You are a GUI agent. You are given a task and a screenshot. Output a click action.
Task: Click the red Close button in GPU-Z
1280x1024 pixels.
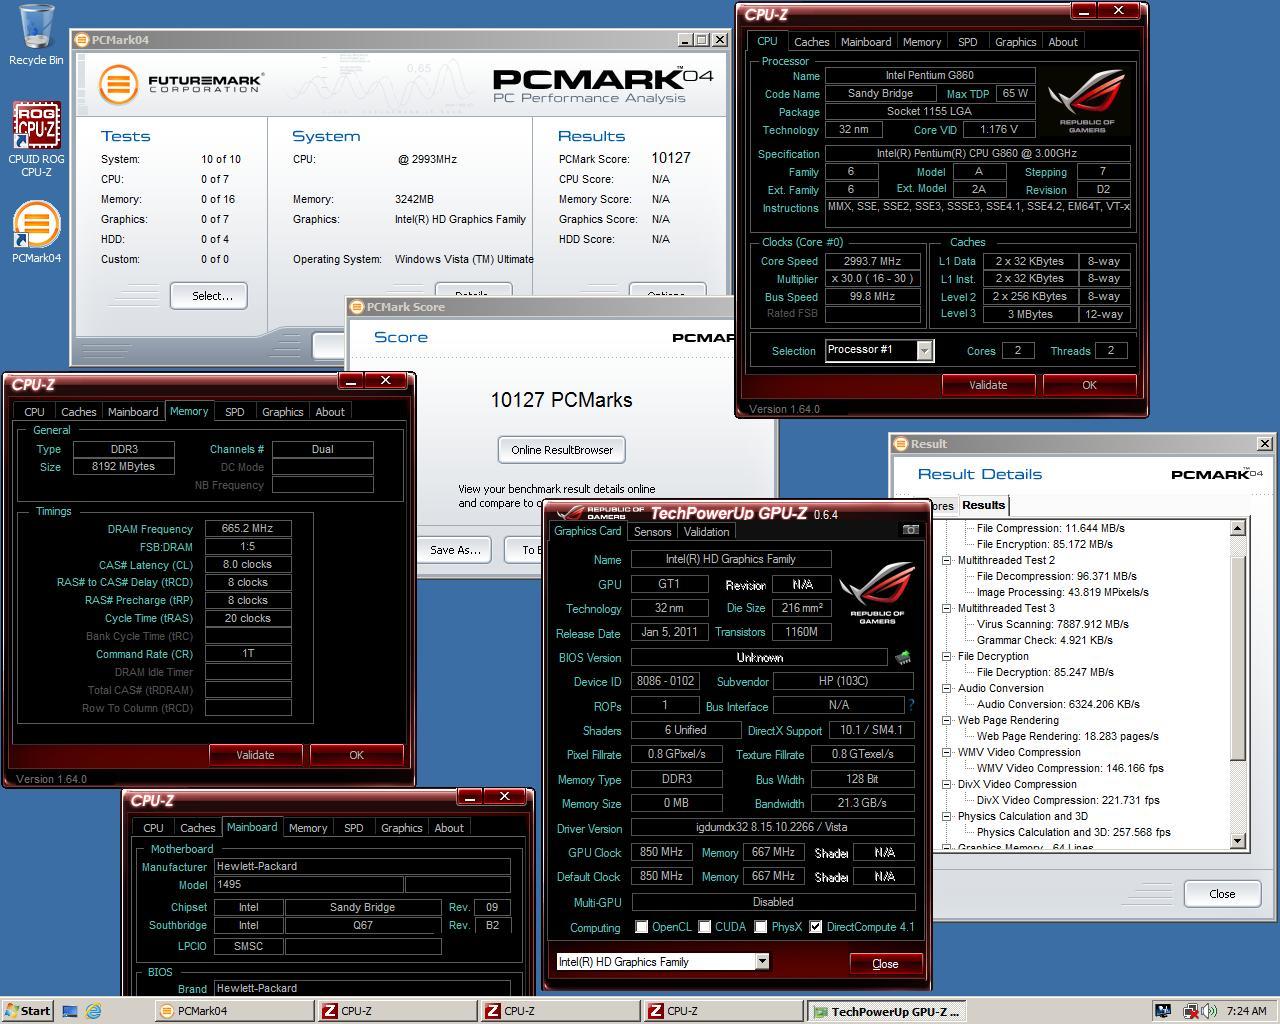[885, 963]
